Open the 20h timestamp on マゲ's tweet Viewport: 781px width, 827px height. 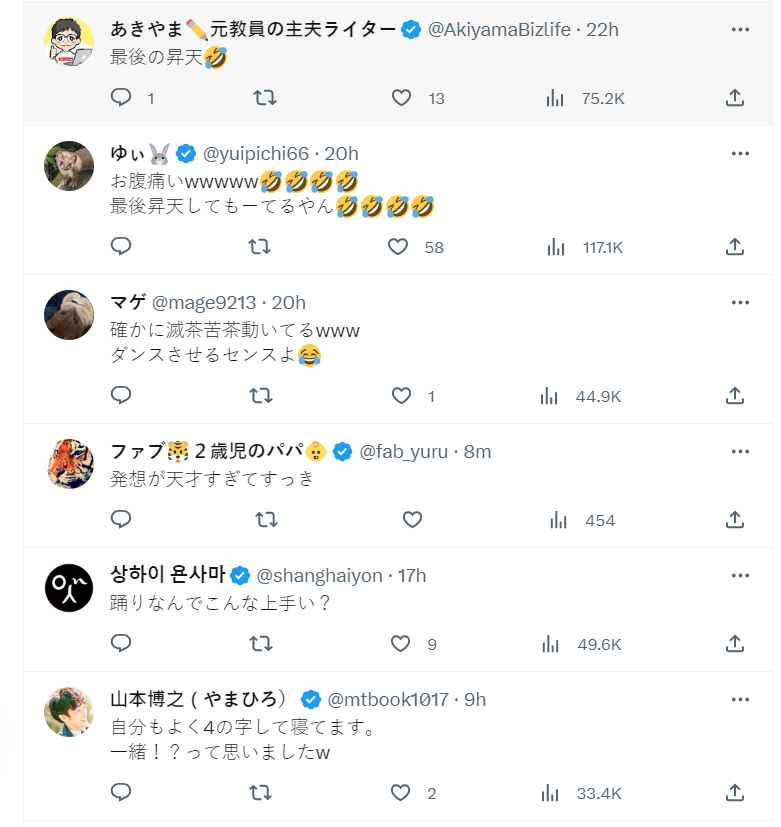(x=289, y=302)
